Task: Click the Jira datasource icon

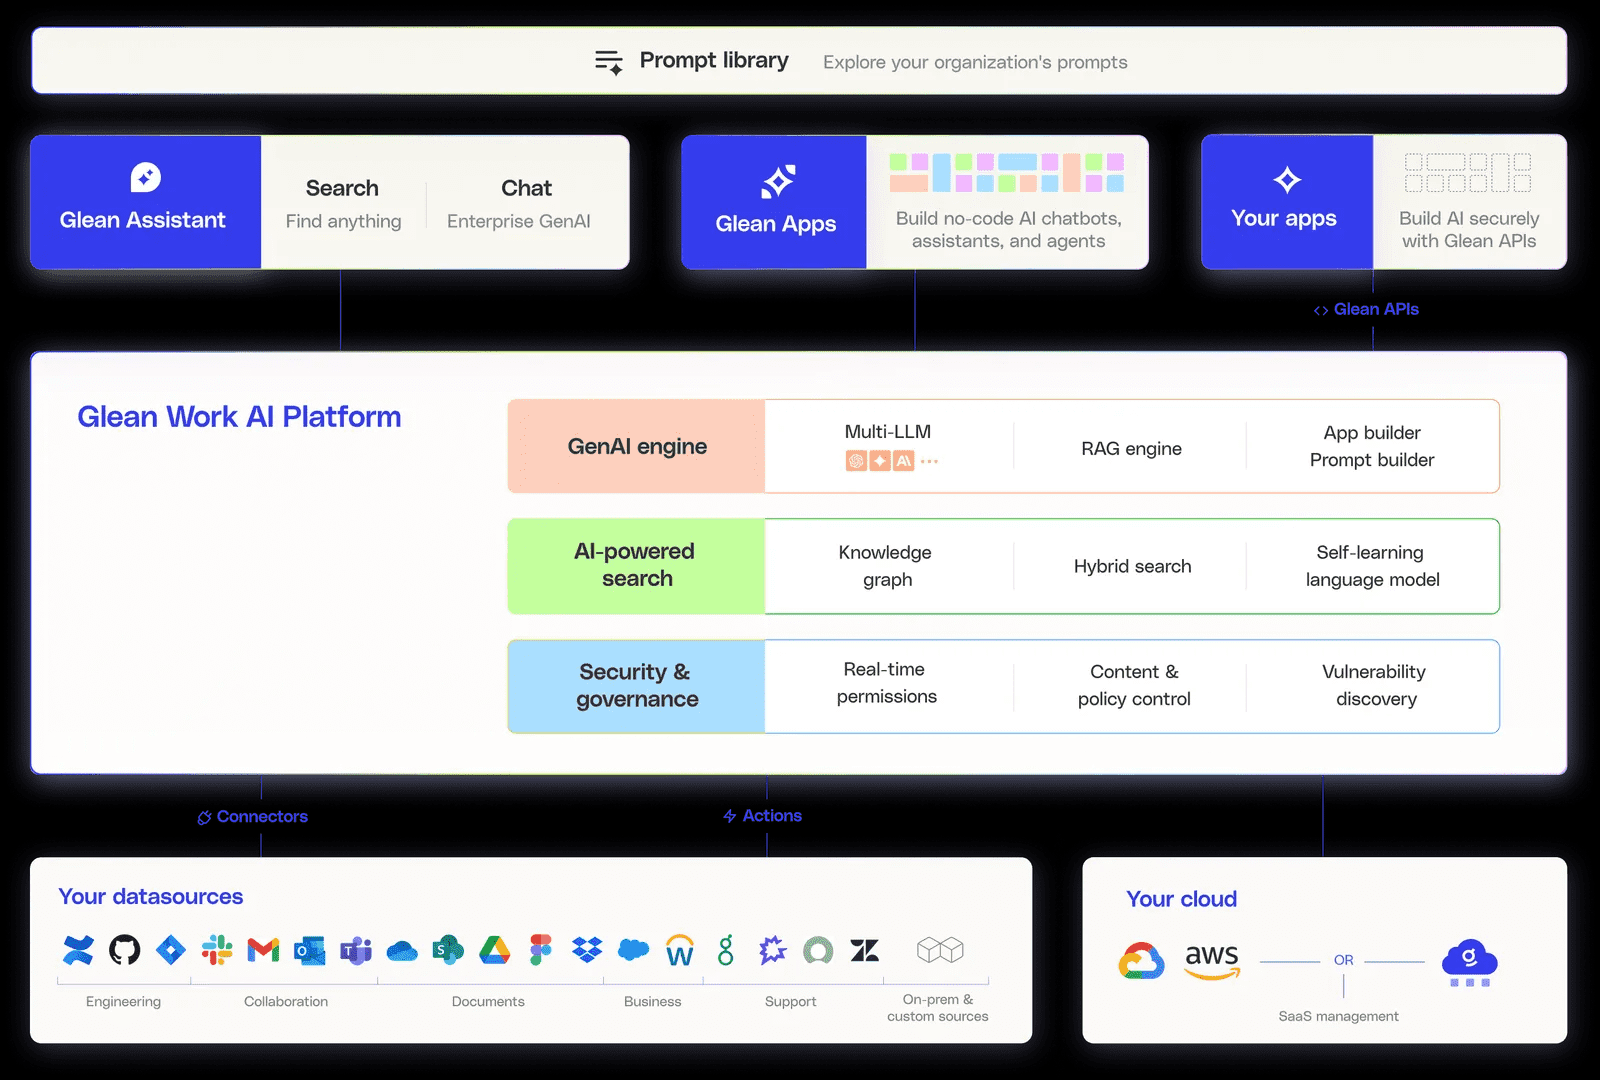Action: pyautogui.click(x=171, y=950)
